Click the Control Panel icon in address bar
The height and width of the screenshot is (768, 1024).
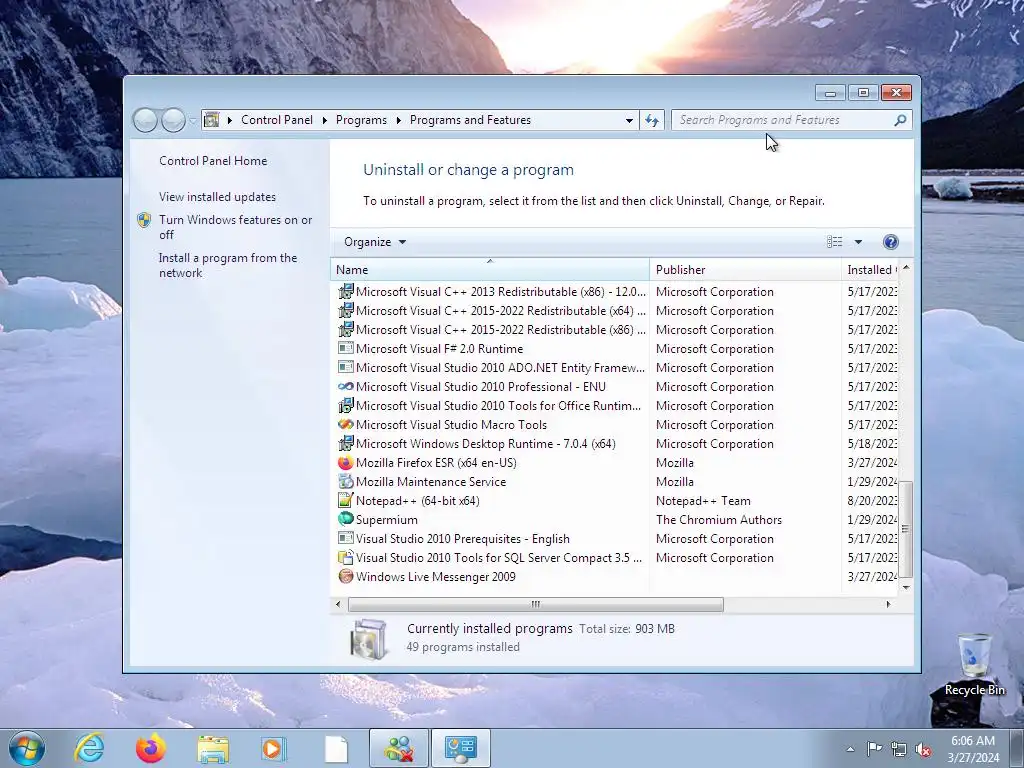212,120
